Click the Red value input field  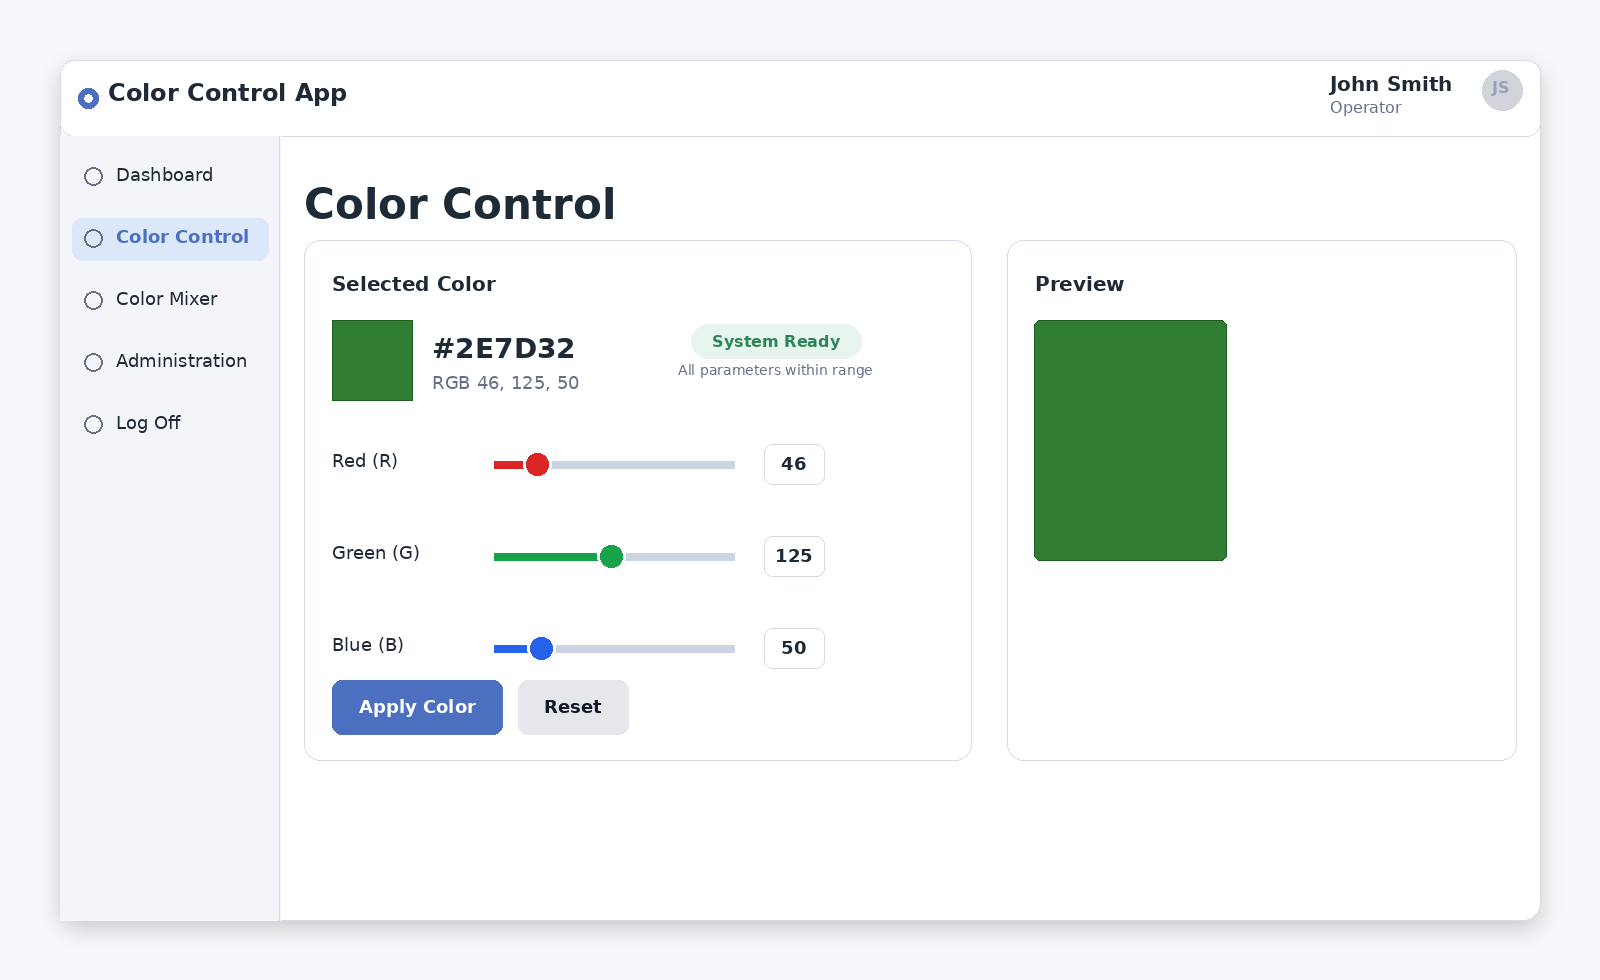point(794,465)
